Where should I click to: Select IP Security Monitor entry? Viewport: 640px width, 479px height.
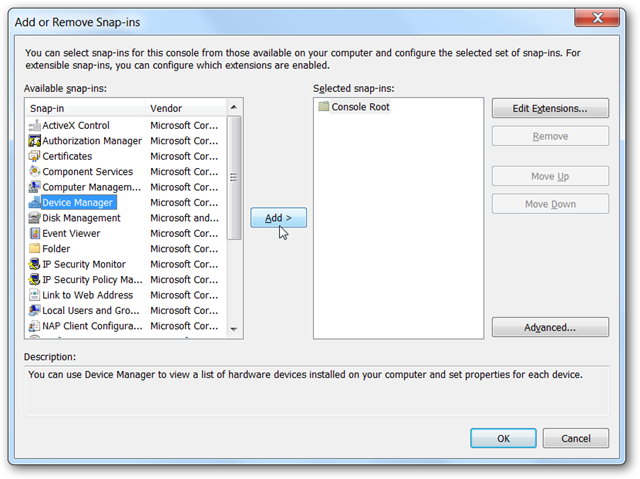pos(84,264)
